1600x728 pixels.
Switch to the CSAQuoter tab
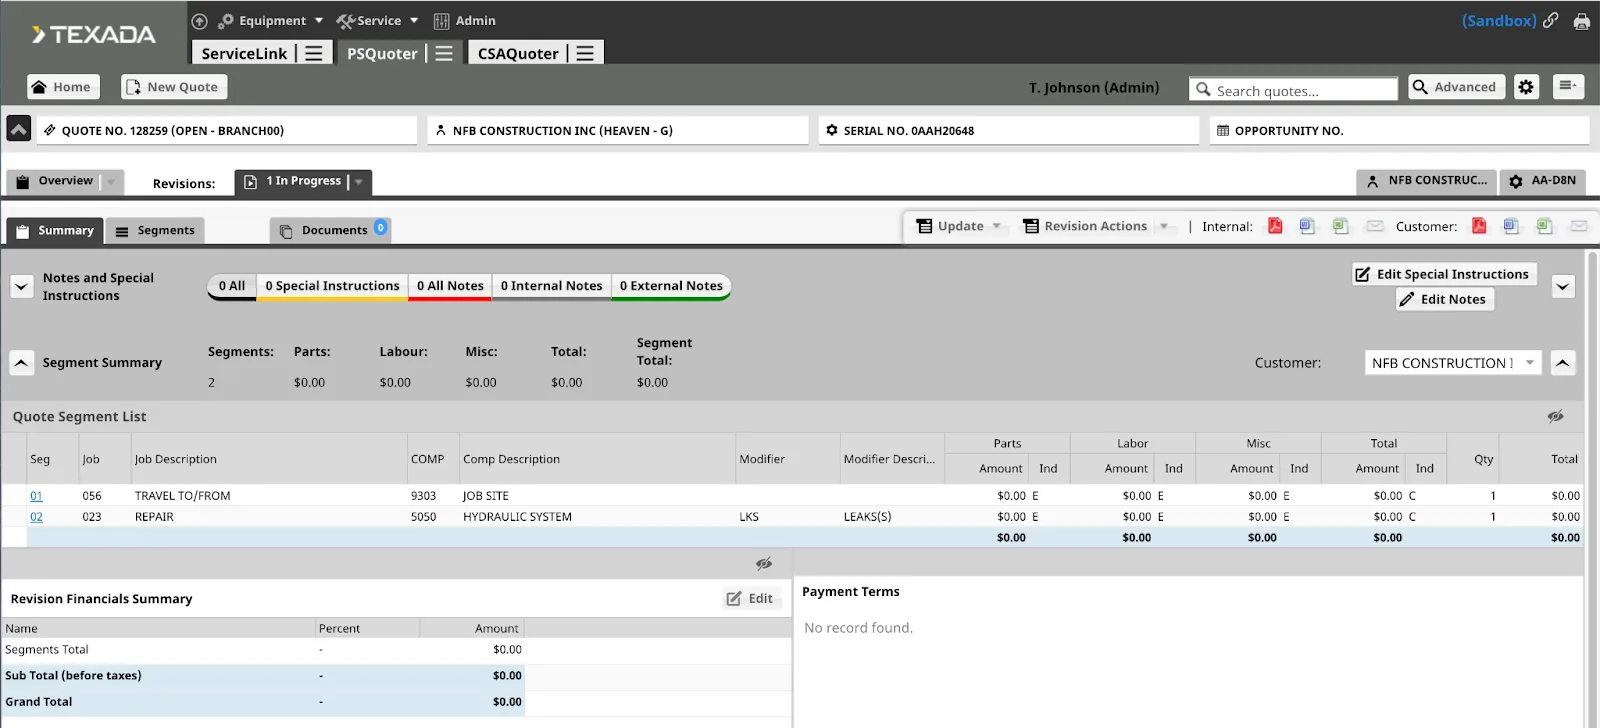point(518,53)
